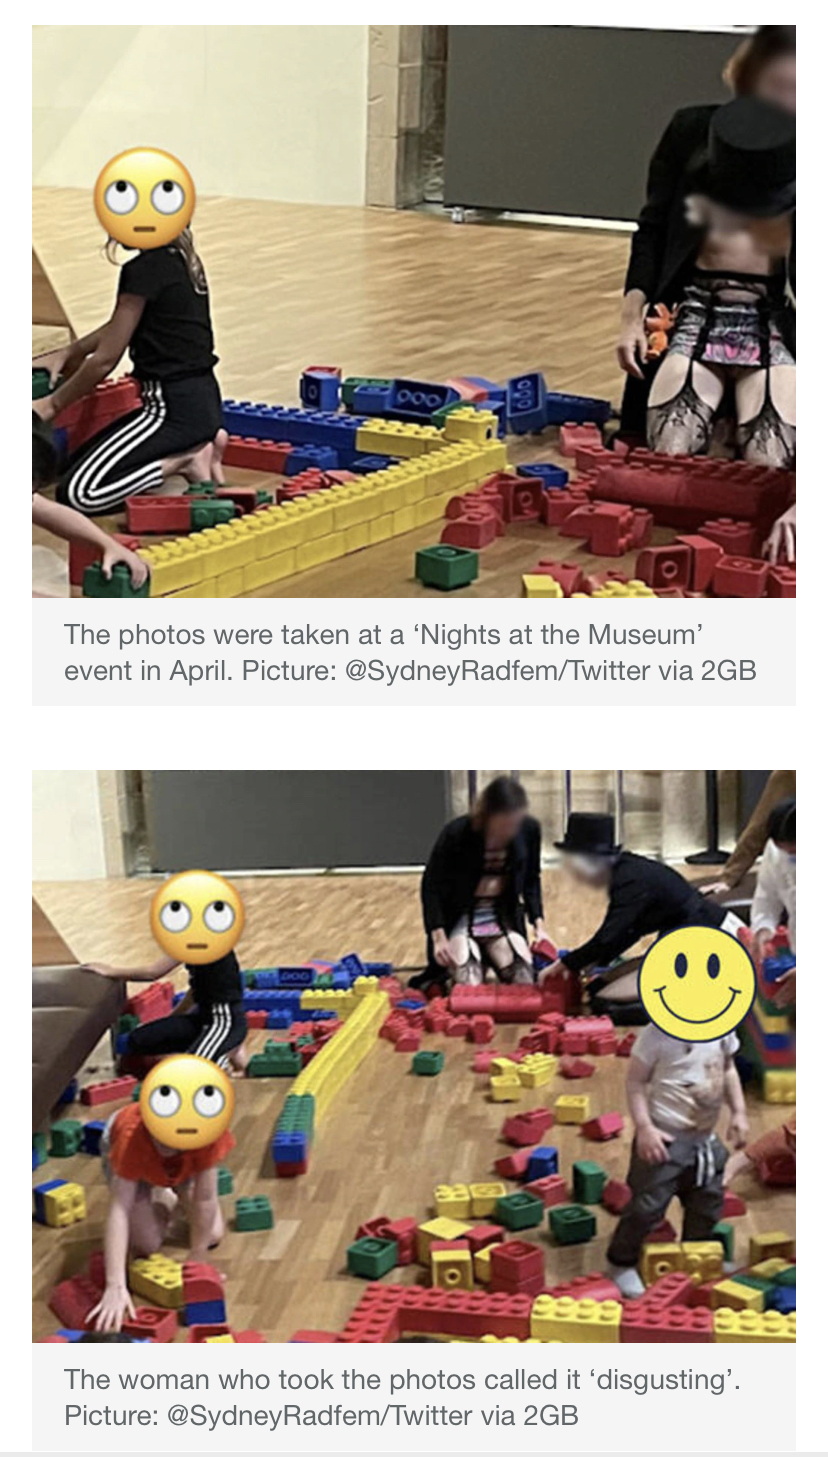
Task: Tap the eye-roll emoji in the first photo
Action: 144,199
